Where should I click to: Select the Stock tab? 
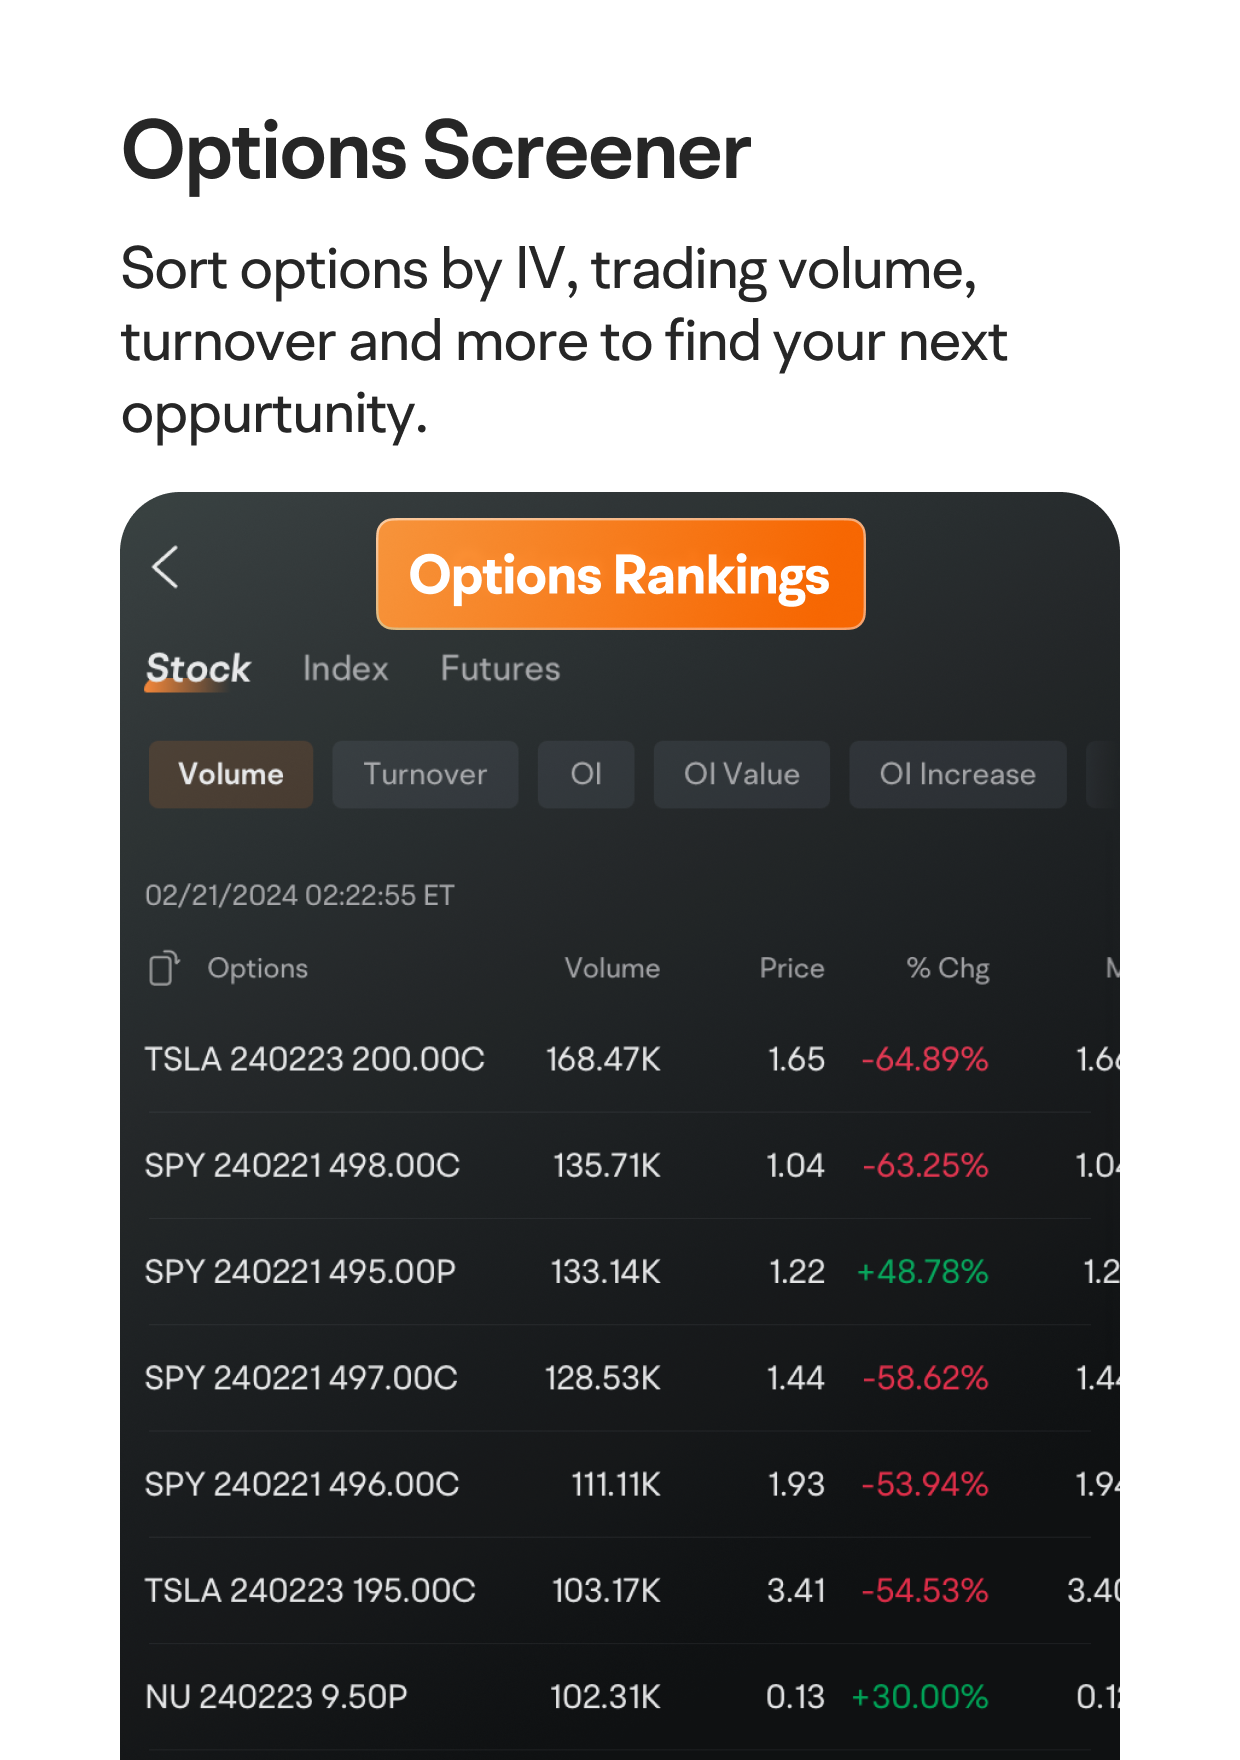[x=198, y=668]
